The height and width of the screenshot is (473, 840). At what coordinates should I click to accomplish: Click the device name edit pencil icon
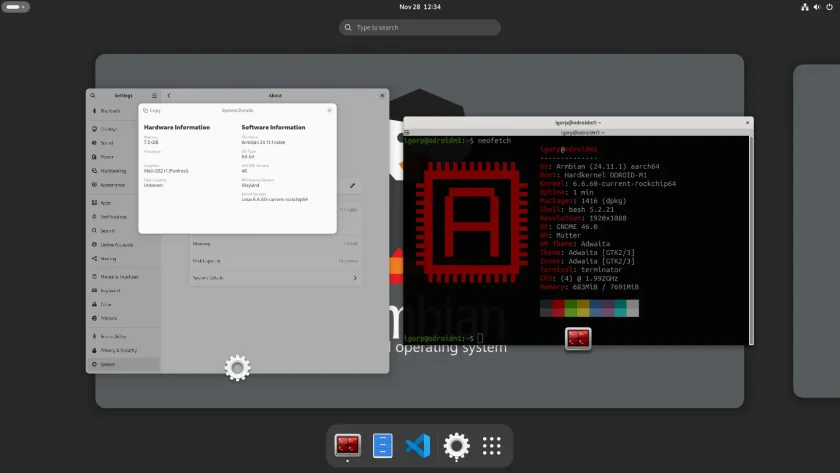[352, 185]
